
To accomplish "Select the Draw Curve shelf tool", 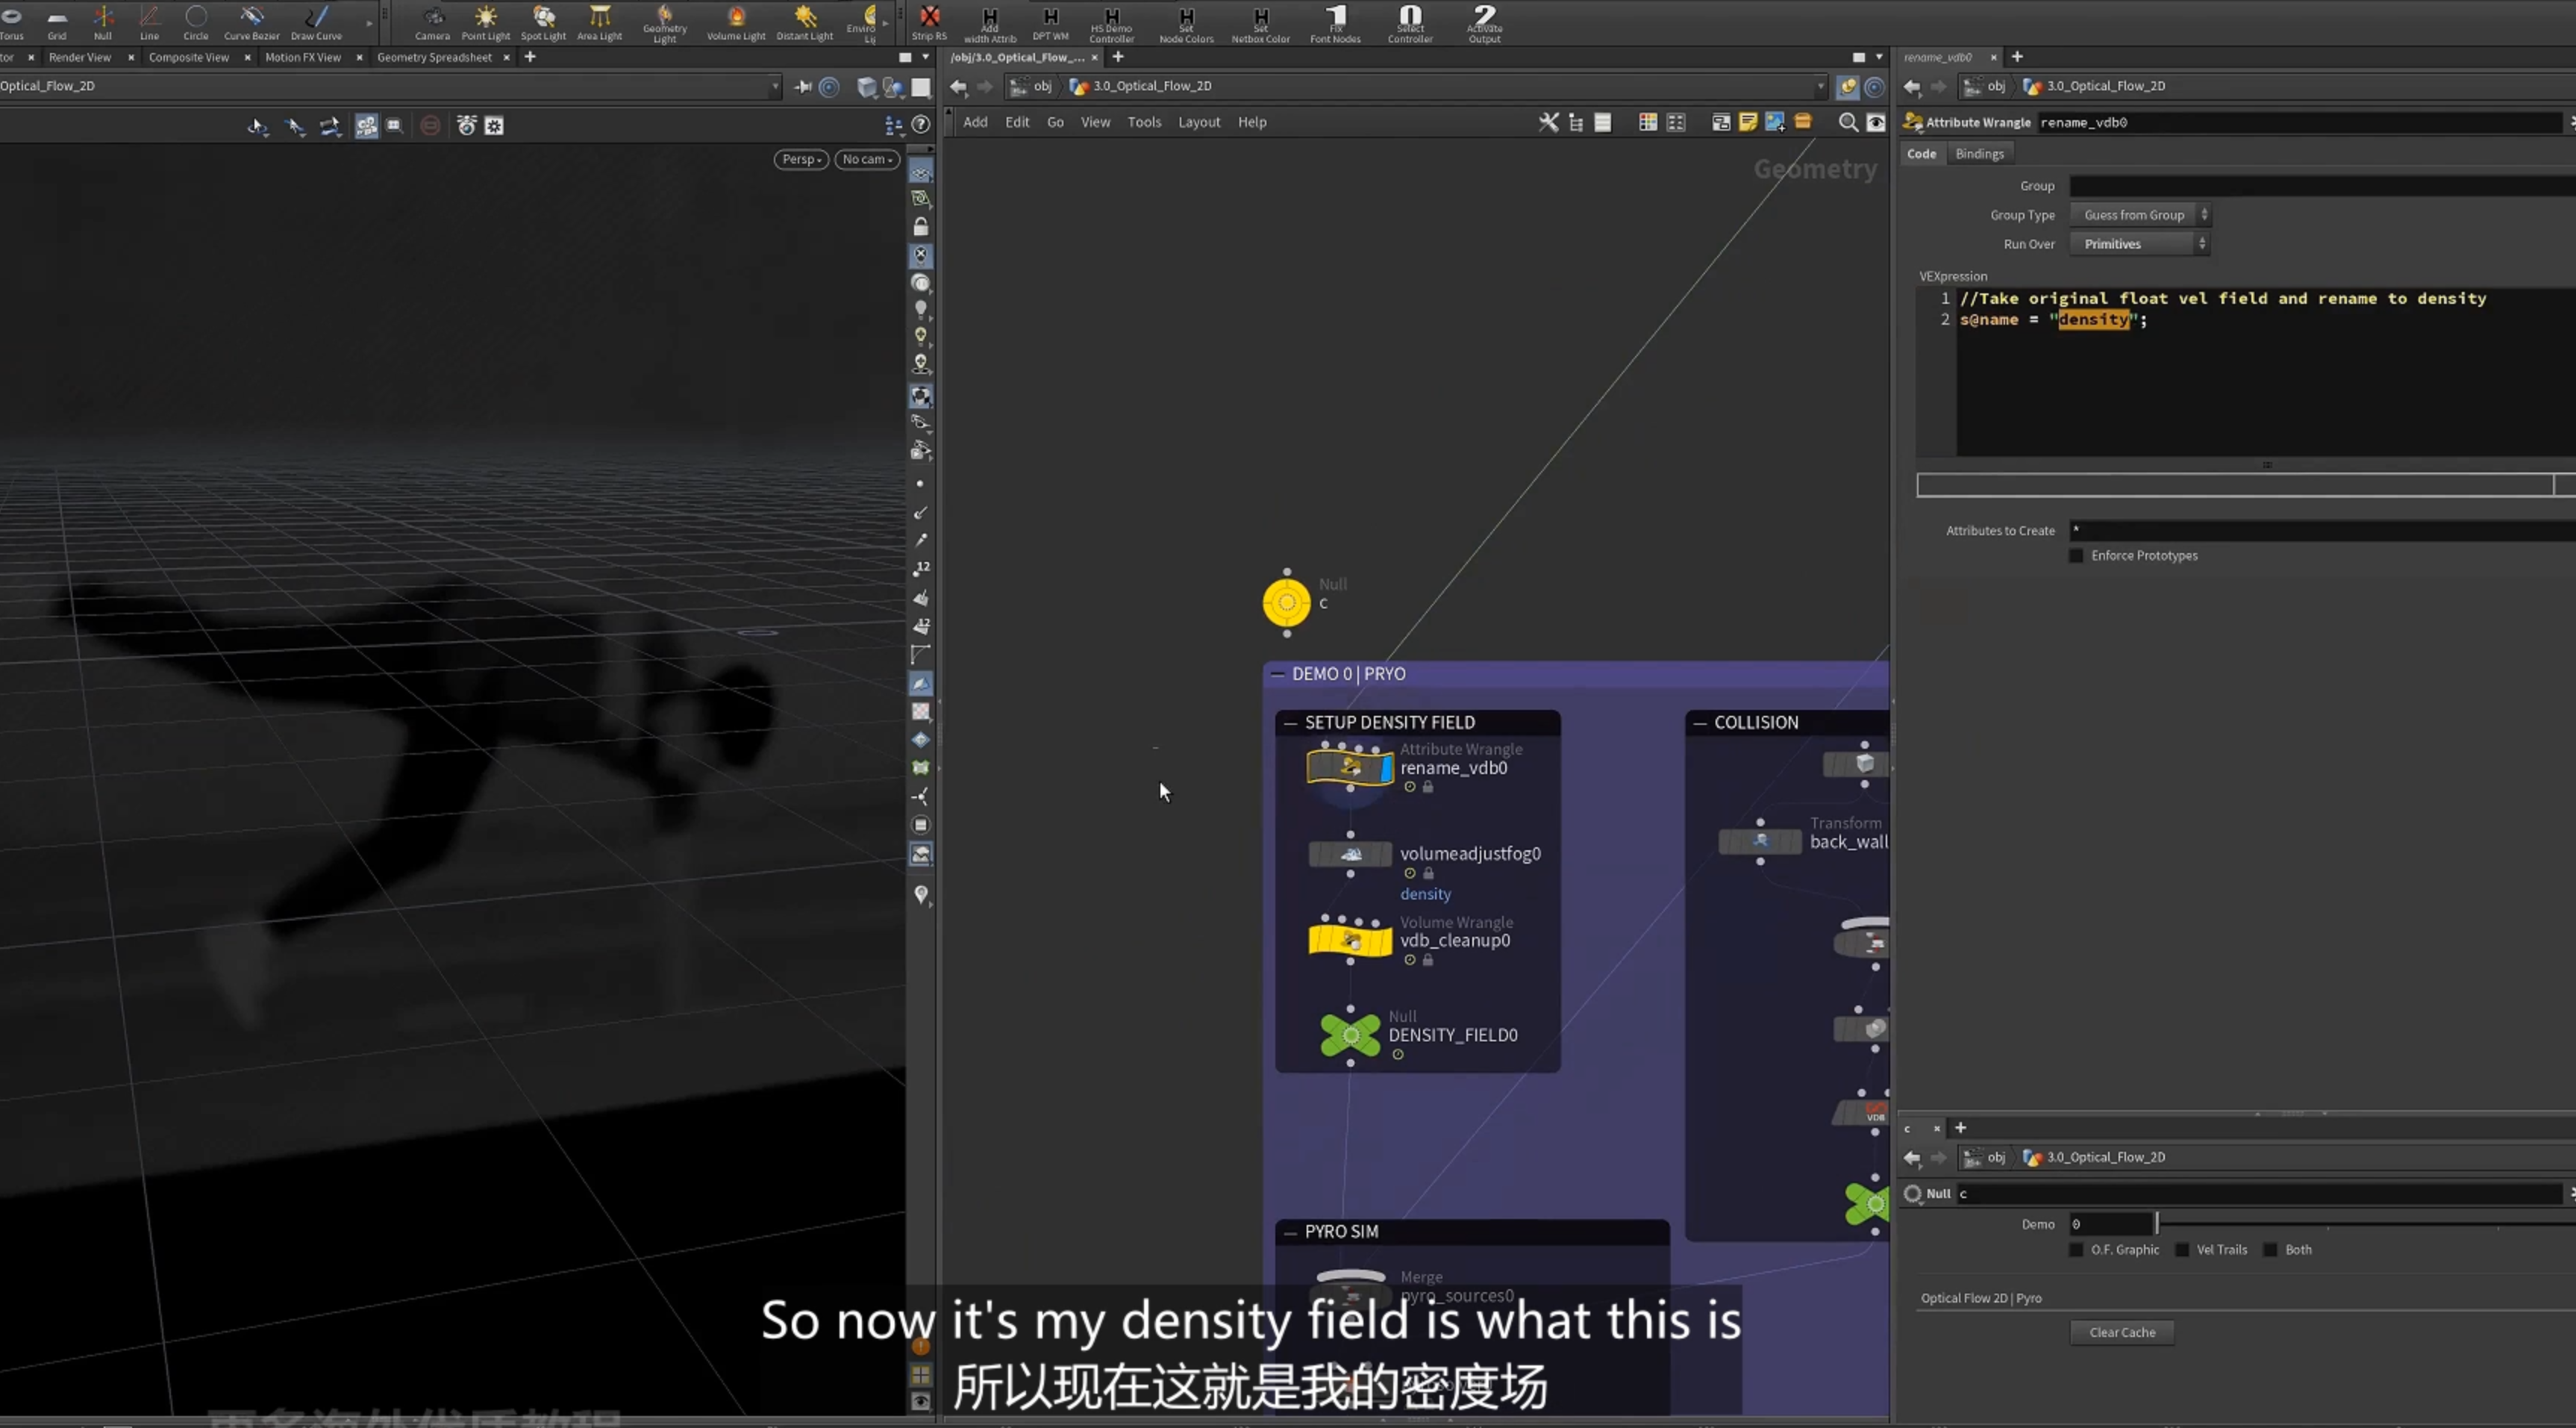I will [316, 22].
